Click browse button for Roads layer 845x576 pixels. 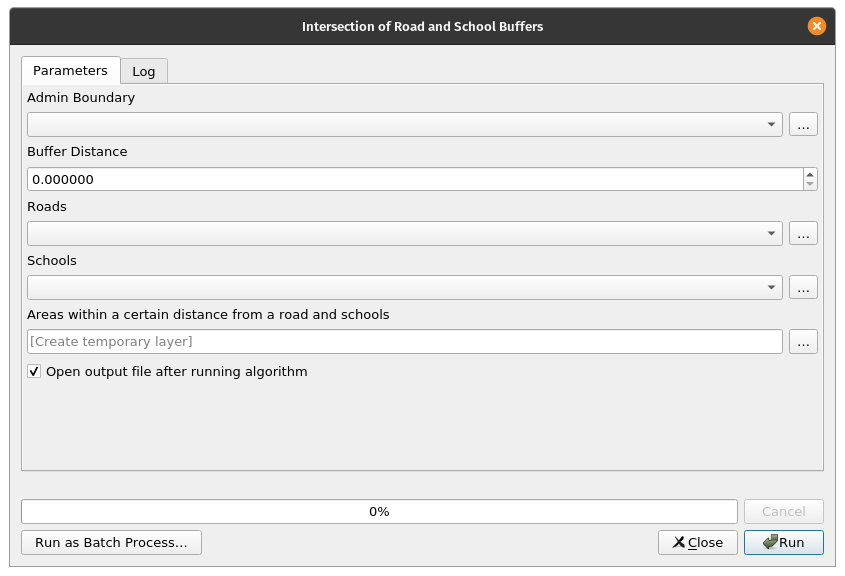803,233
